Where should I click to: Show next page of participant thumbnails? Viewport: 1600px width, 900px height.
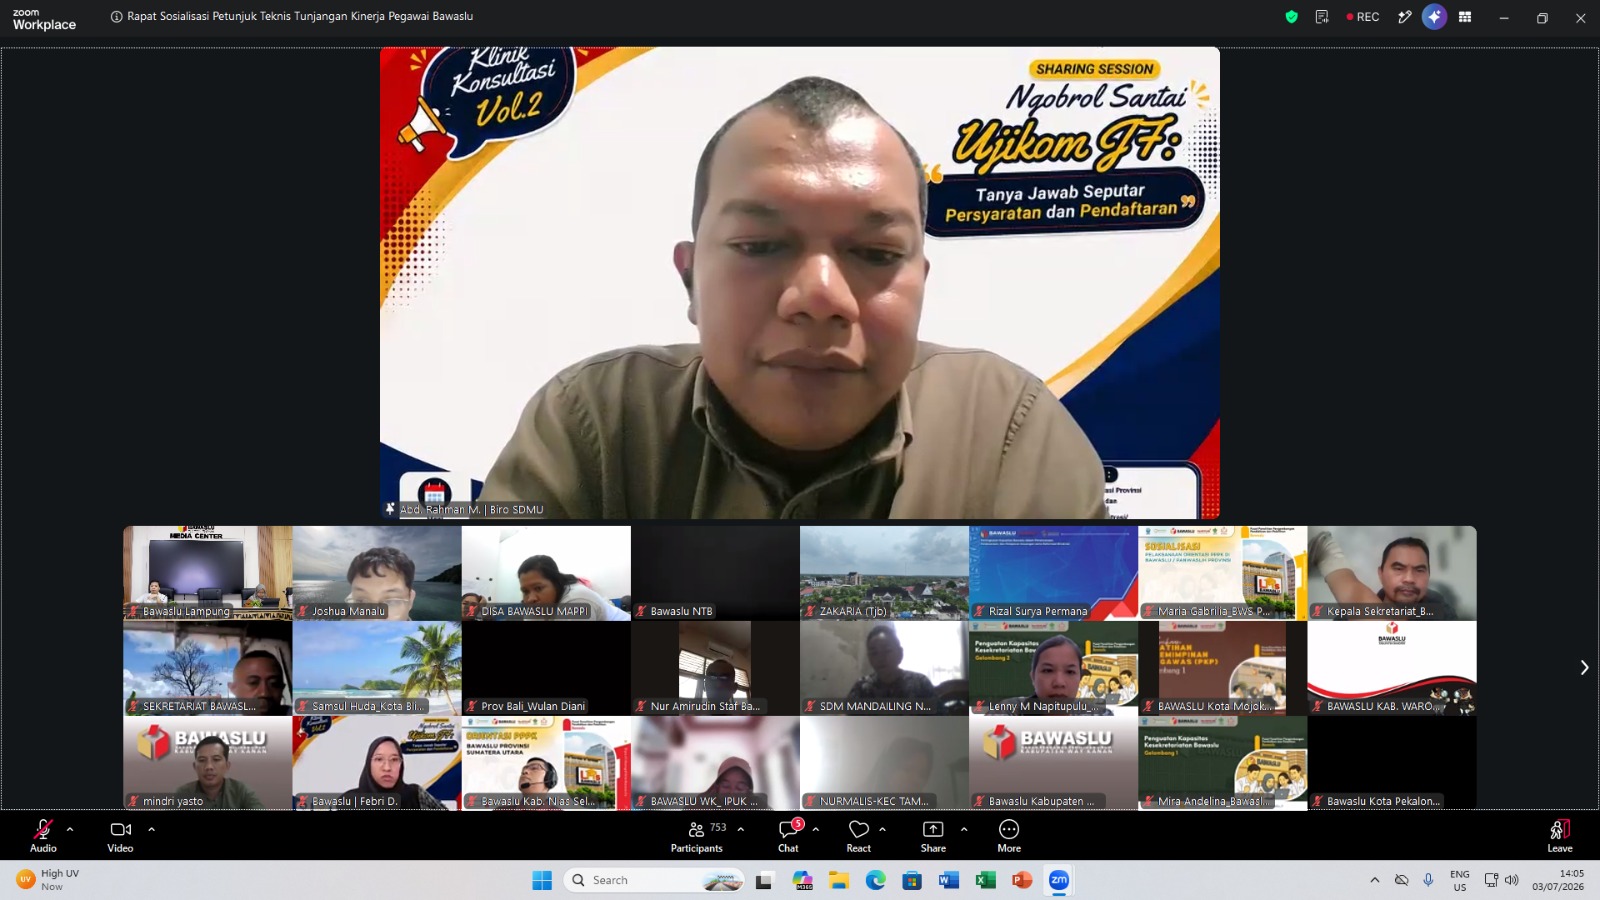point(1584,667)
